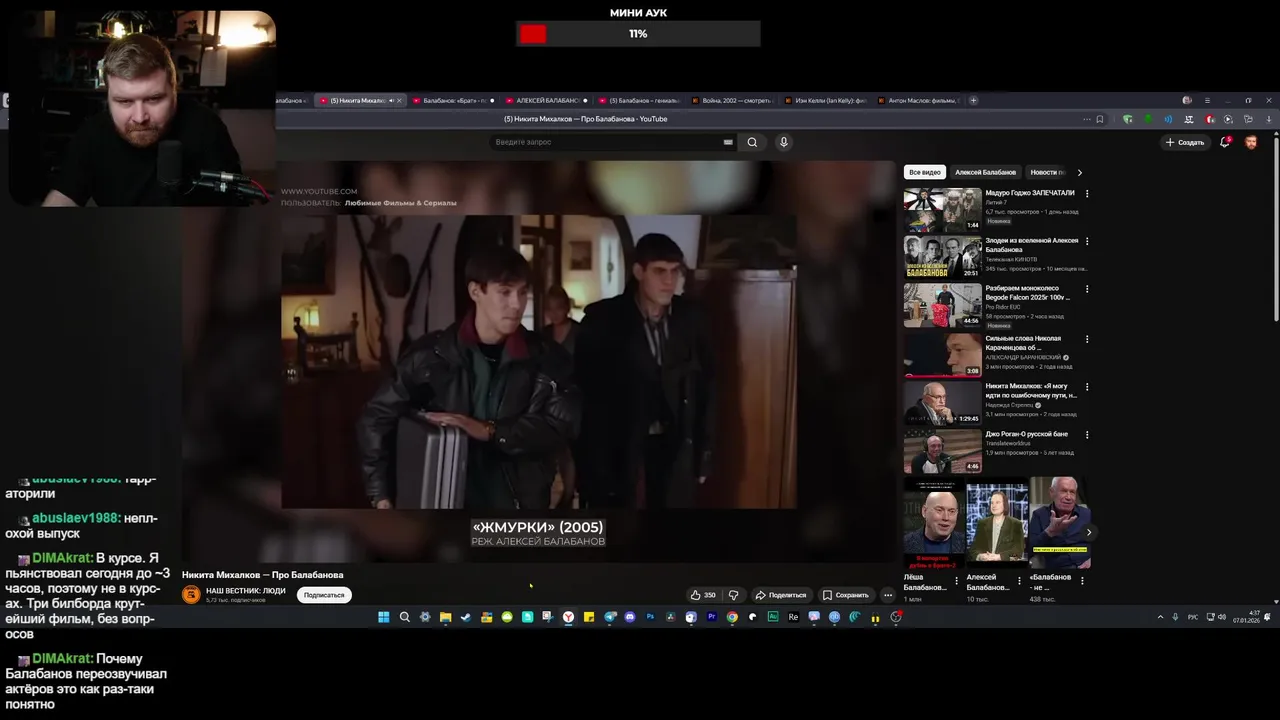Open 'Мадуро Годжо ЗАПЕЧАТАЛИ' thumbnail
This screenshot has width=1280, height=720.
pos(943,208)
